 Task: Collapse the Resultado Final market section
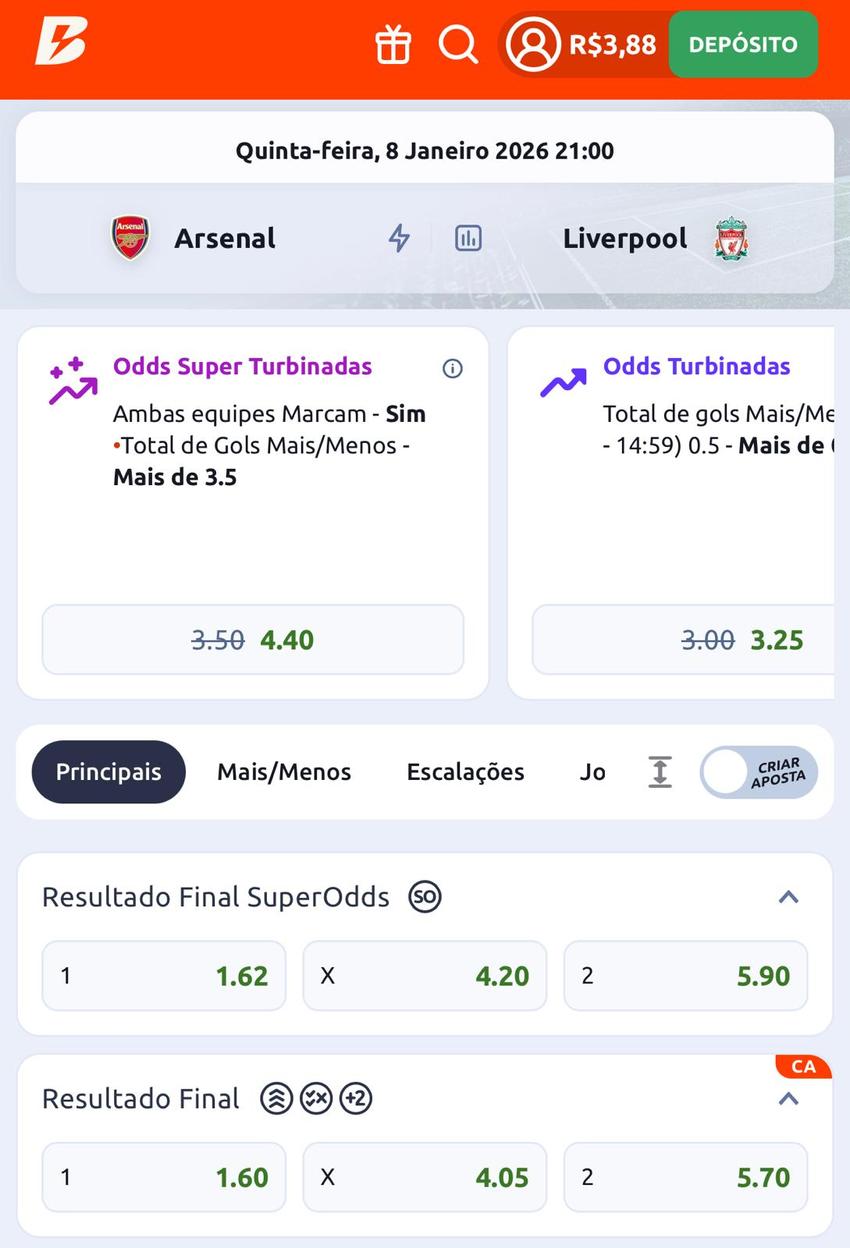click(789, 1098)
